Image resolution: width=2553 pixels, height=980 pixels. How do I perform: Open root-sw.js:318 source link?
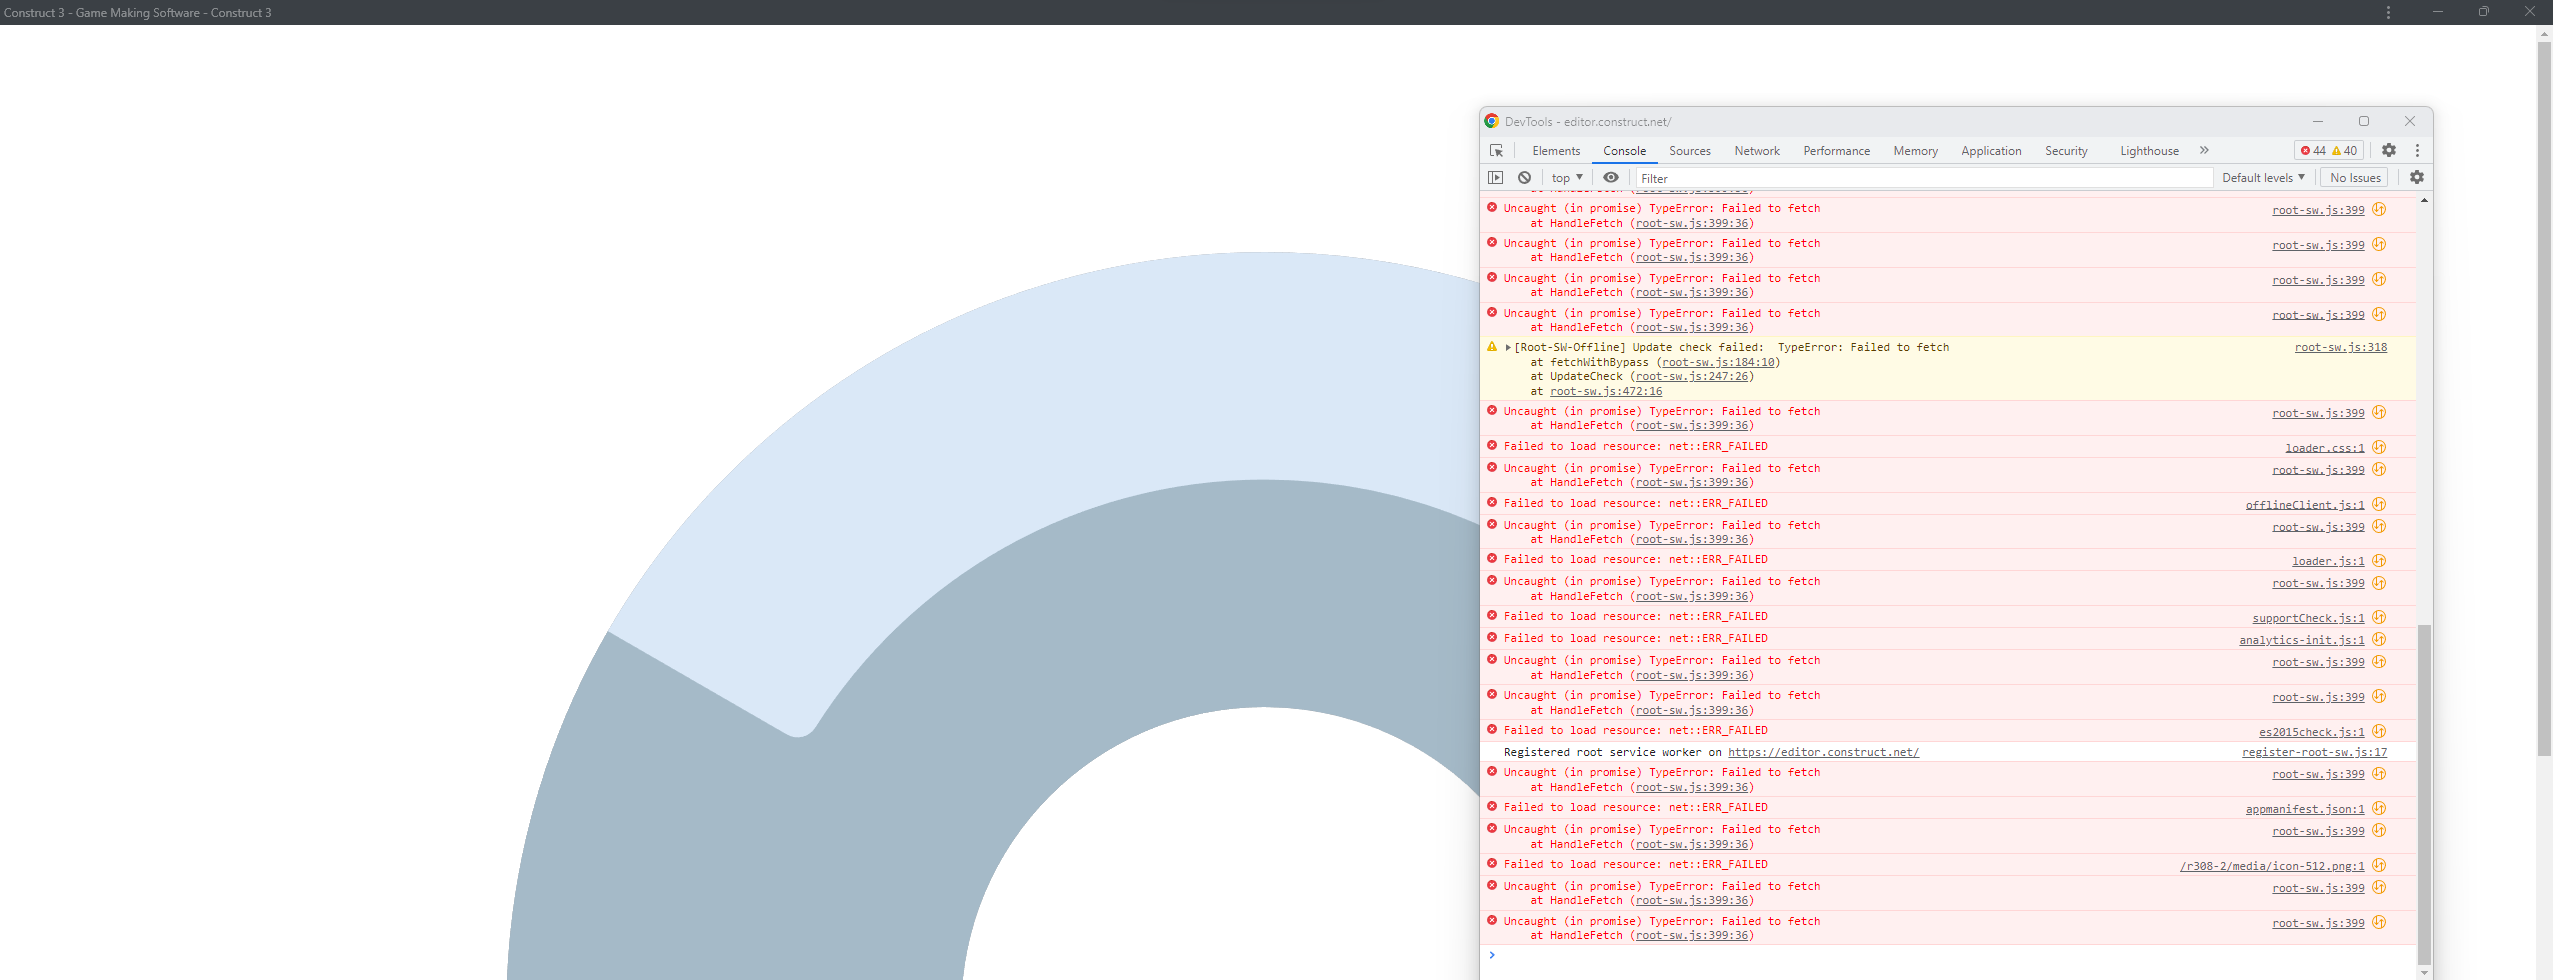[x=2341, y=347]
